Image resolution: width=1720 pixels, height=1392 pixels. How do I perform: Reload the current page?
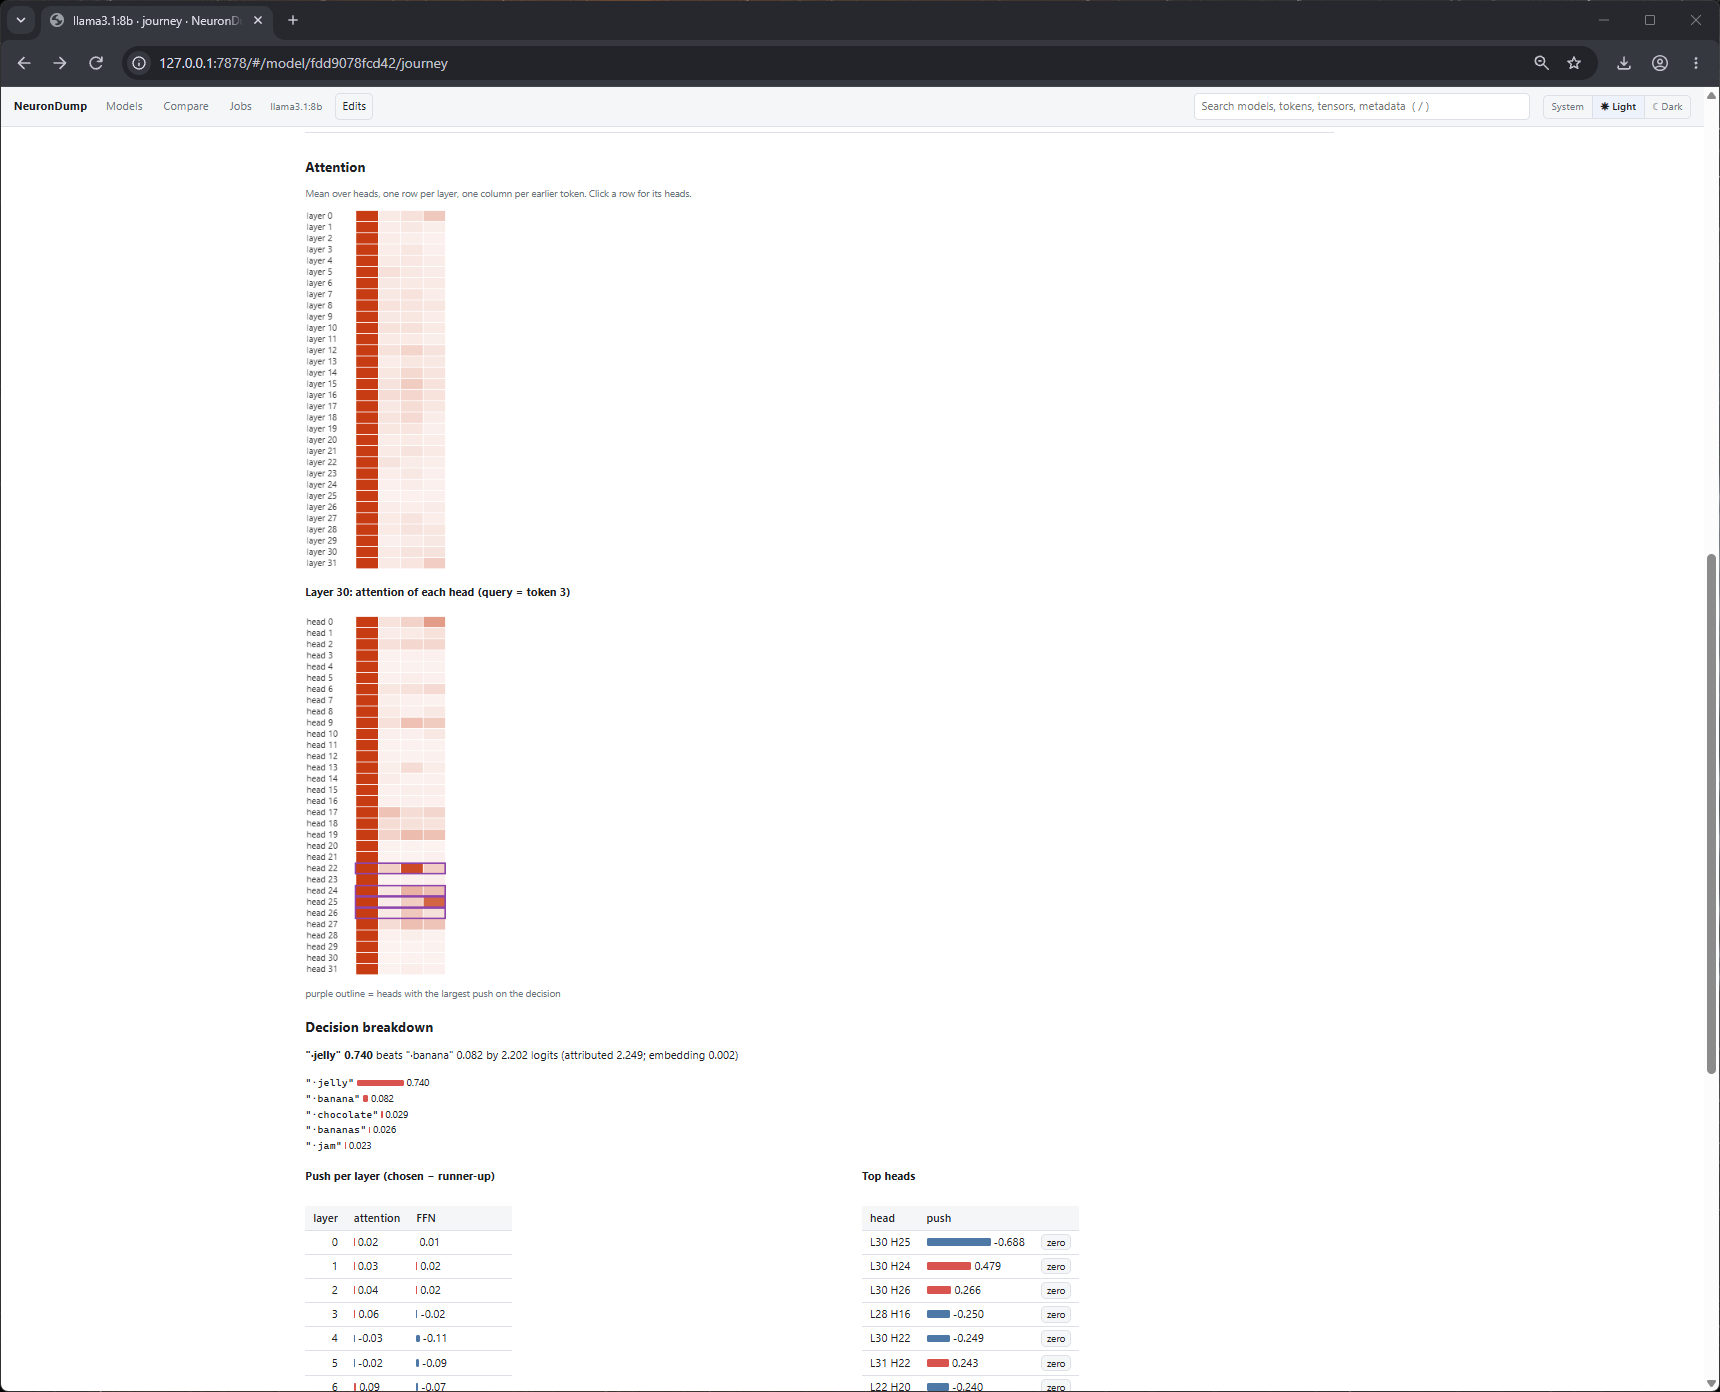[96, 63]
